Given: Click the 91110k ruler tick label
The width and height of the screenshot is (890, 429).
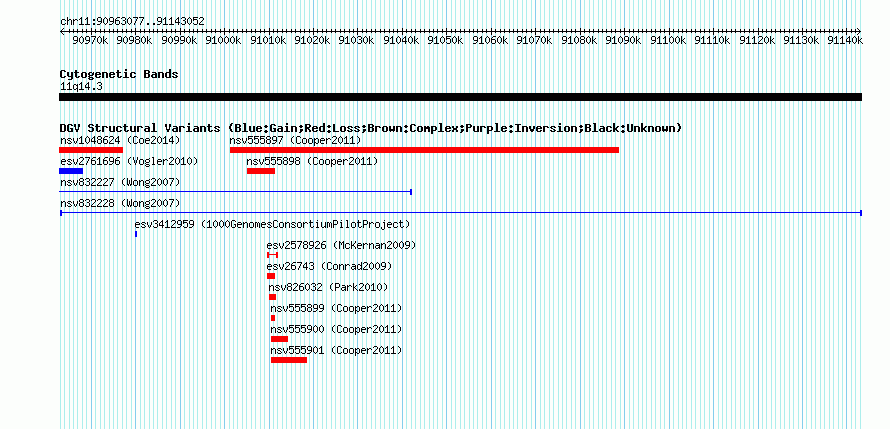Looking at the screenshot, I should 712,40.
